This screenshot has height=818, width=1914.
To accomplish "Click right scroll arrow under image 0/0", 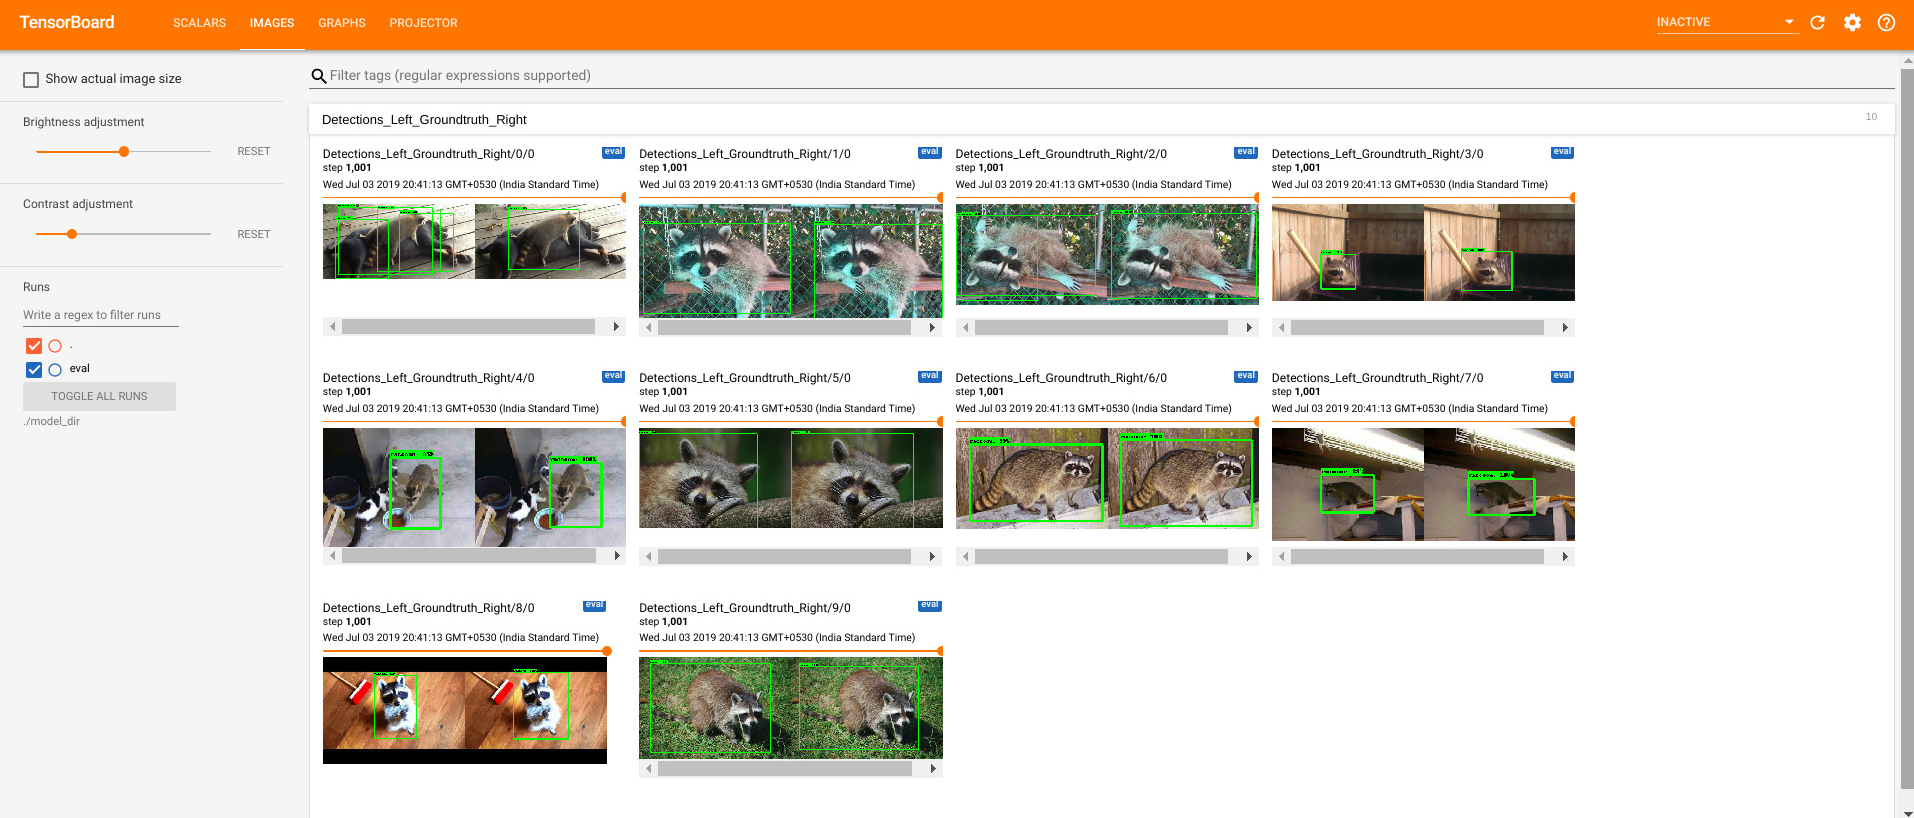I will point(616,327).
